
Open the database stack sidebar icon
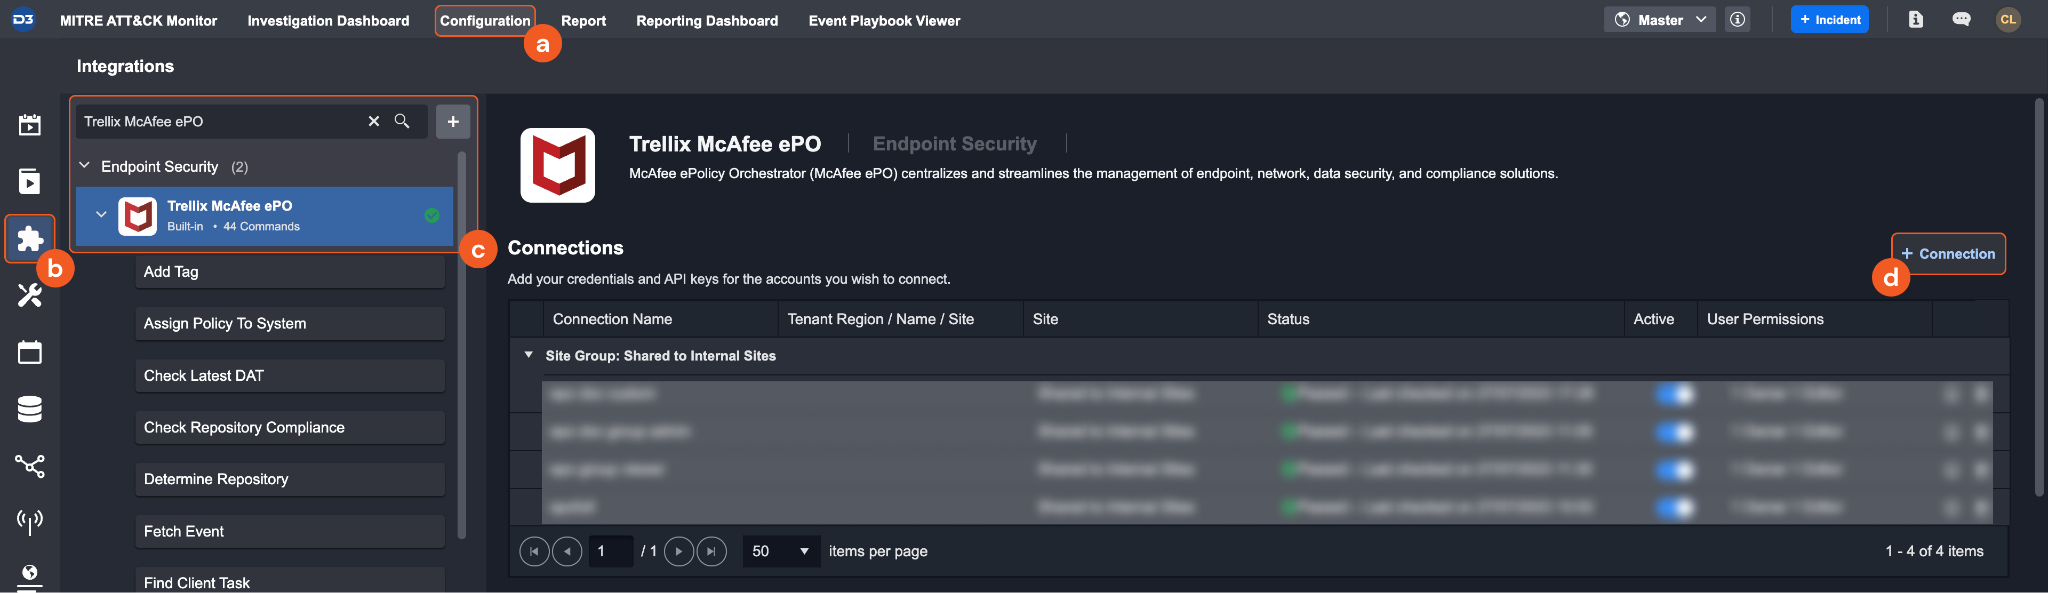click(30, 409)
